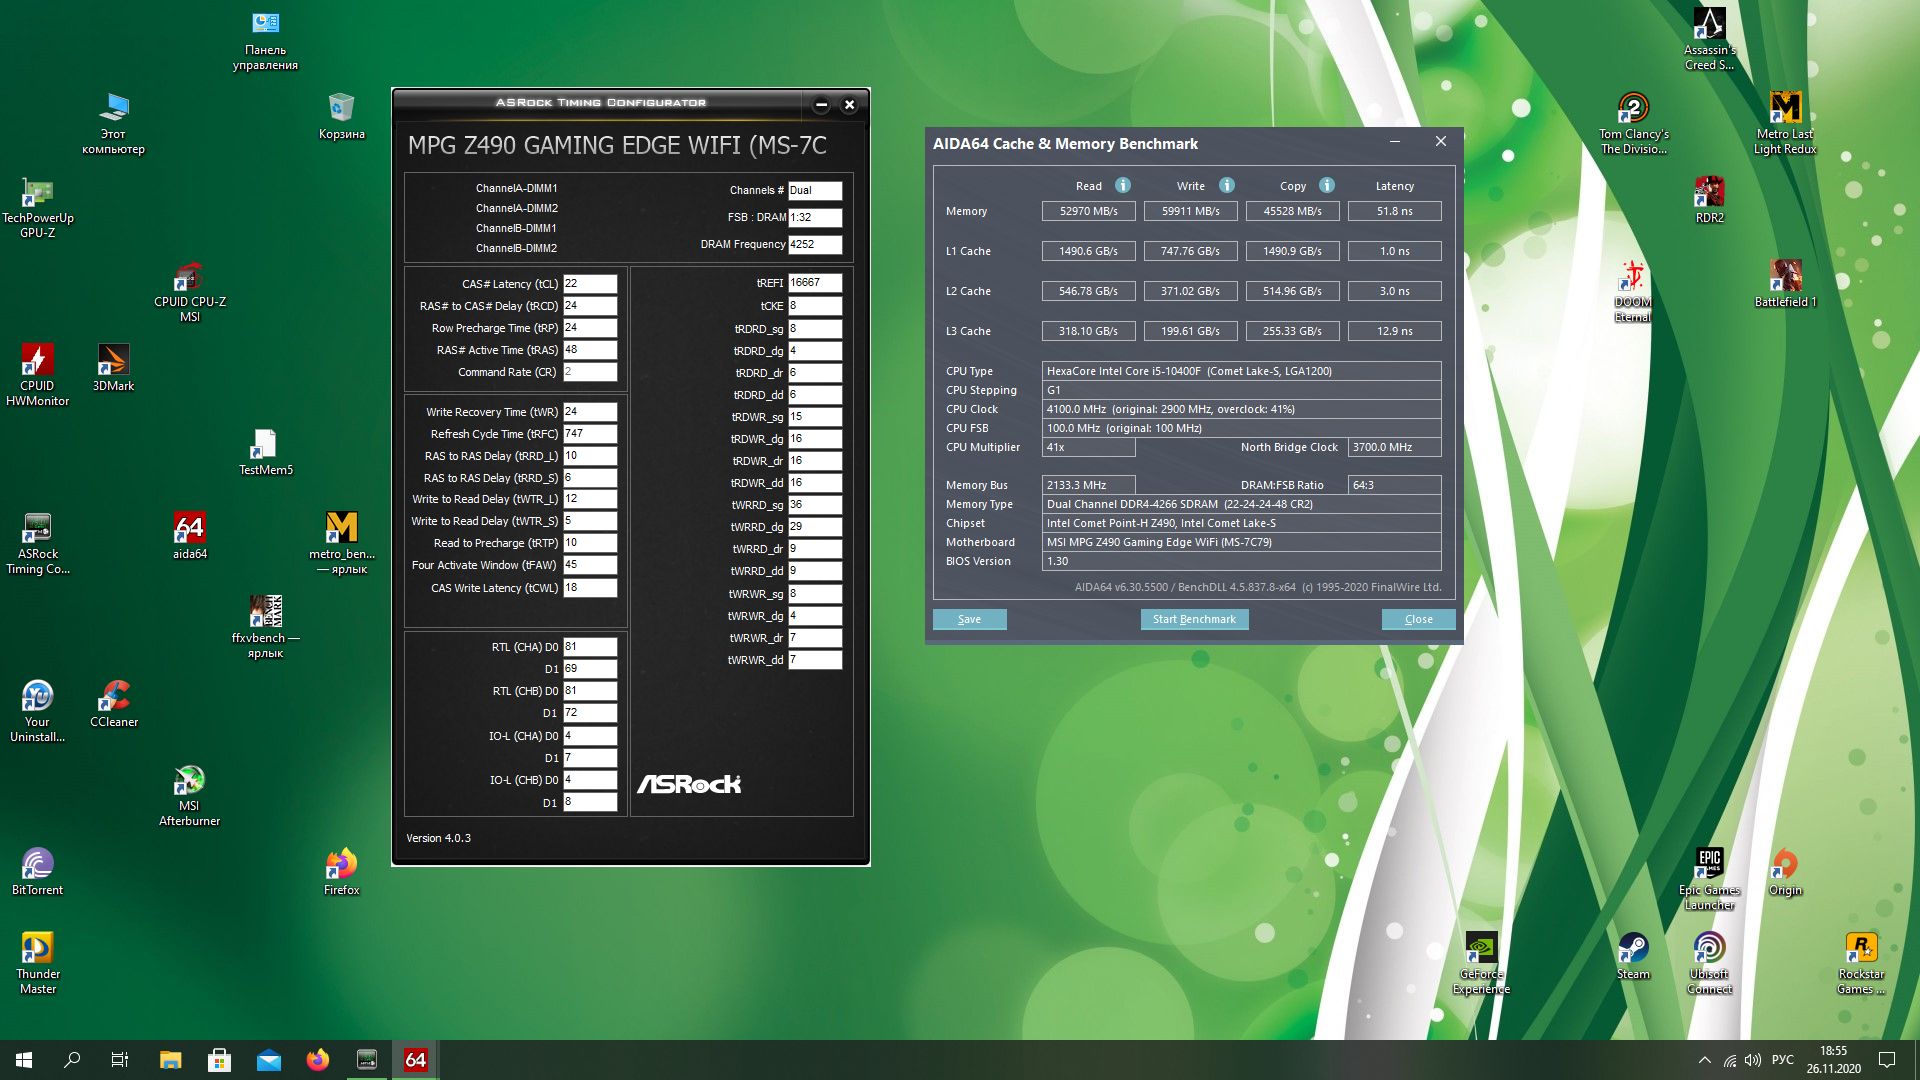Screen dimensions: 1920x1080
Task: Click the Close button in AIDA64 benchmark
Action: (x=1418, y=619)
